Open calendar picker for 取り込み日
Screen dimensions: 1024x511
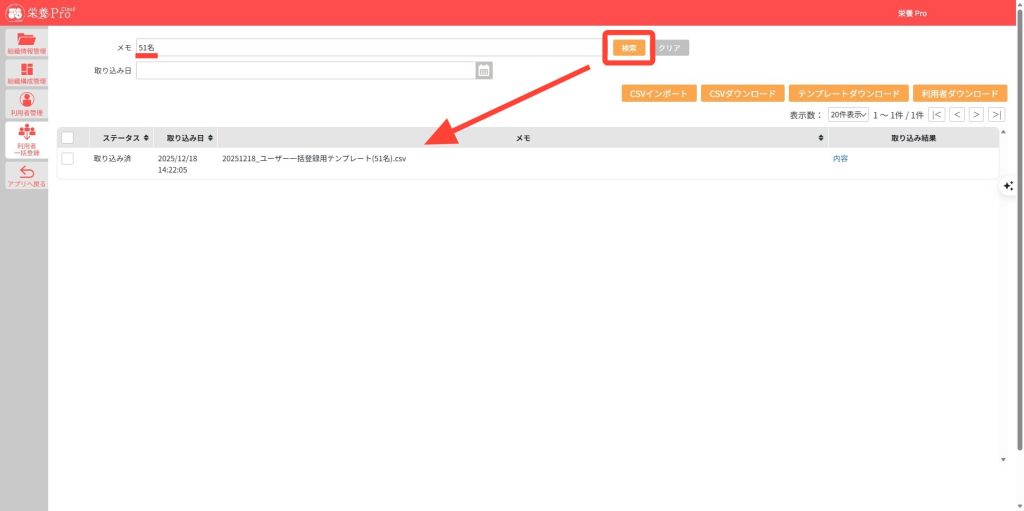tap(484, 70)
